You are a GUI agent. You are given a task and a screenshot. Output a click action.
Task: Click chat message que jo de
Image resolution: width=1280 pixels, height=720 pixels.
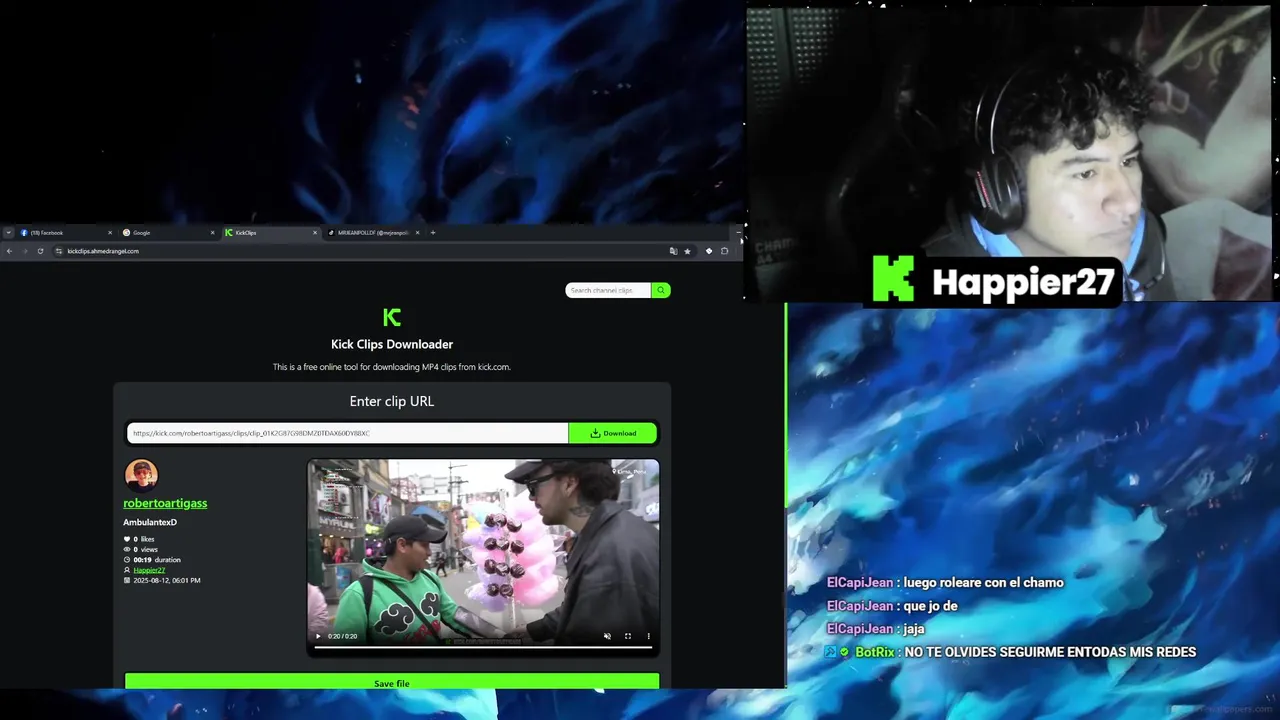[930, 606]
